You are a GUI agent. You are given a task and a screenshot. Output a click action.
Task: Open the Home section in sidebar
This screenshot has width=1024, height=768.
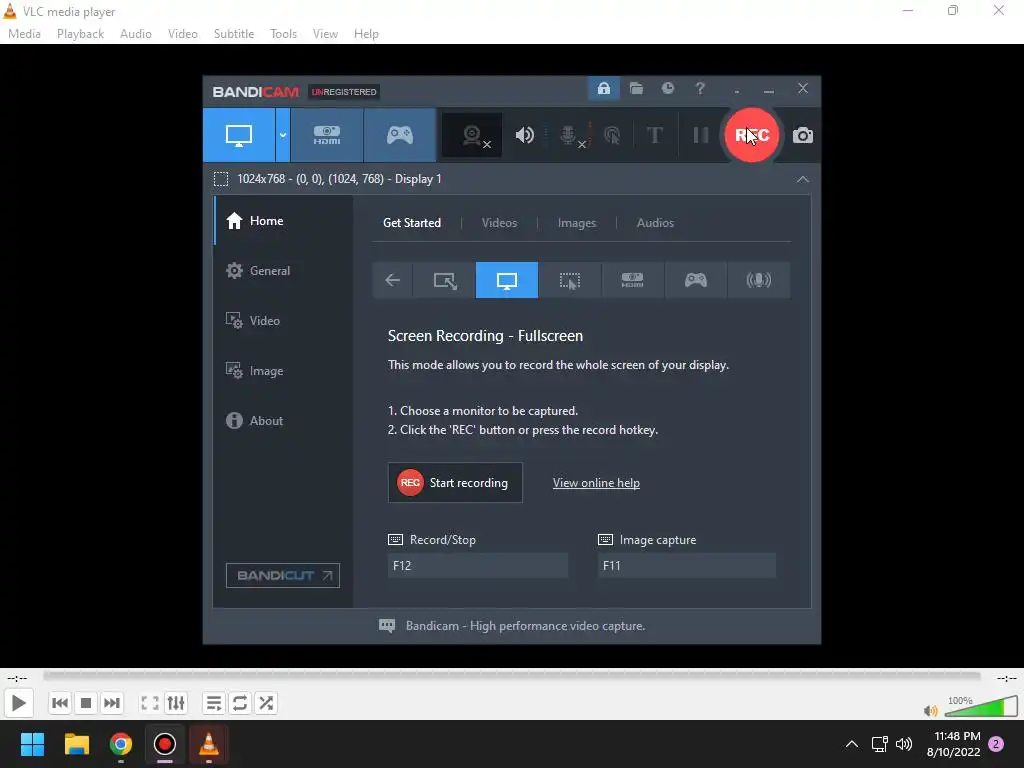point(283,221)
